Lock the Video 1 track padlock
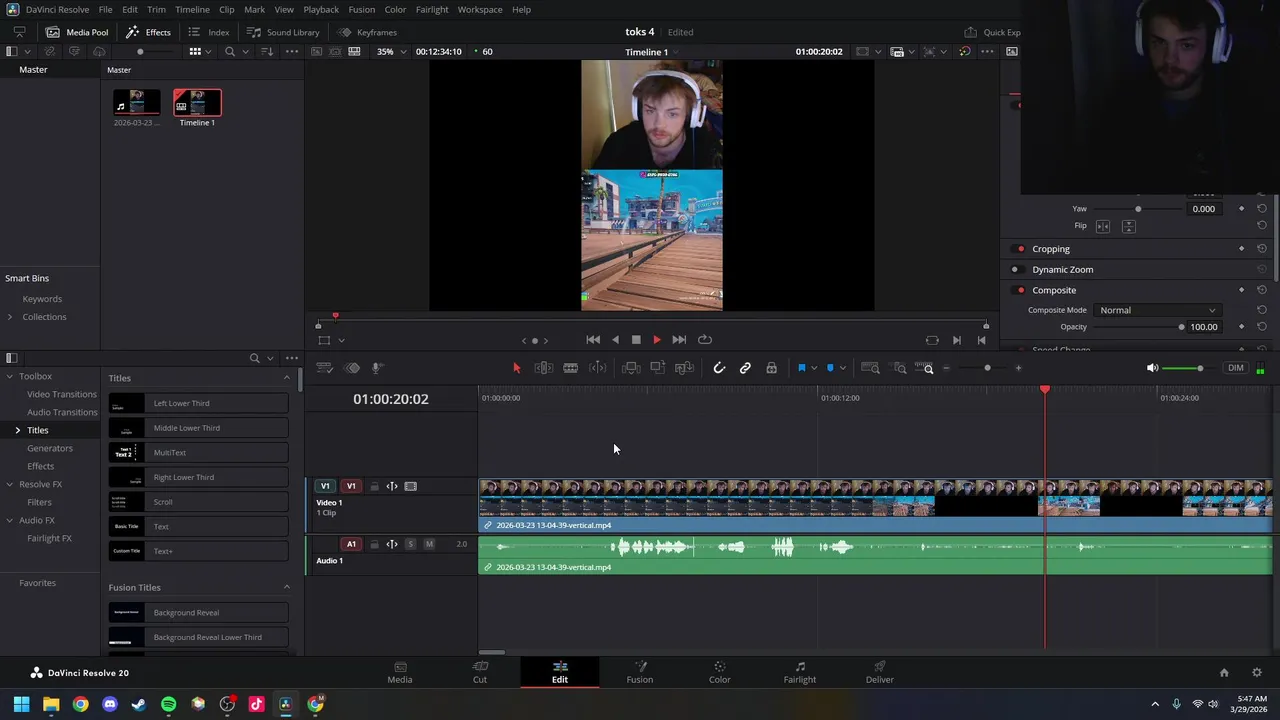Viewport: 1280px width, 720px height. point(374,486)
